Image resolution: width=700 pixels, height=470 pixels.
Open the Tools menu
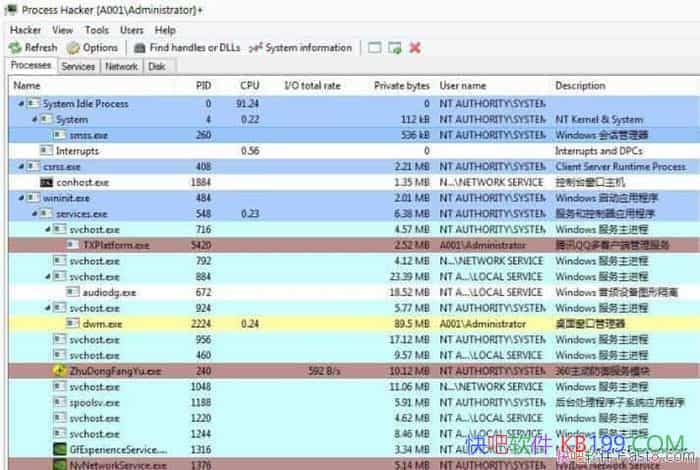tap(97, 30)
